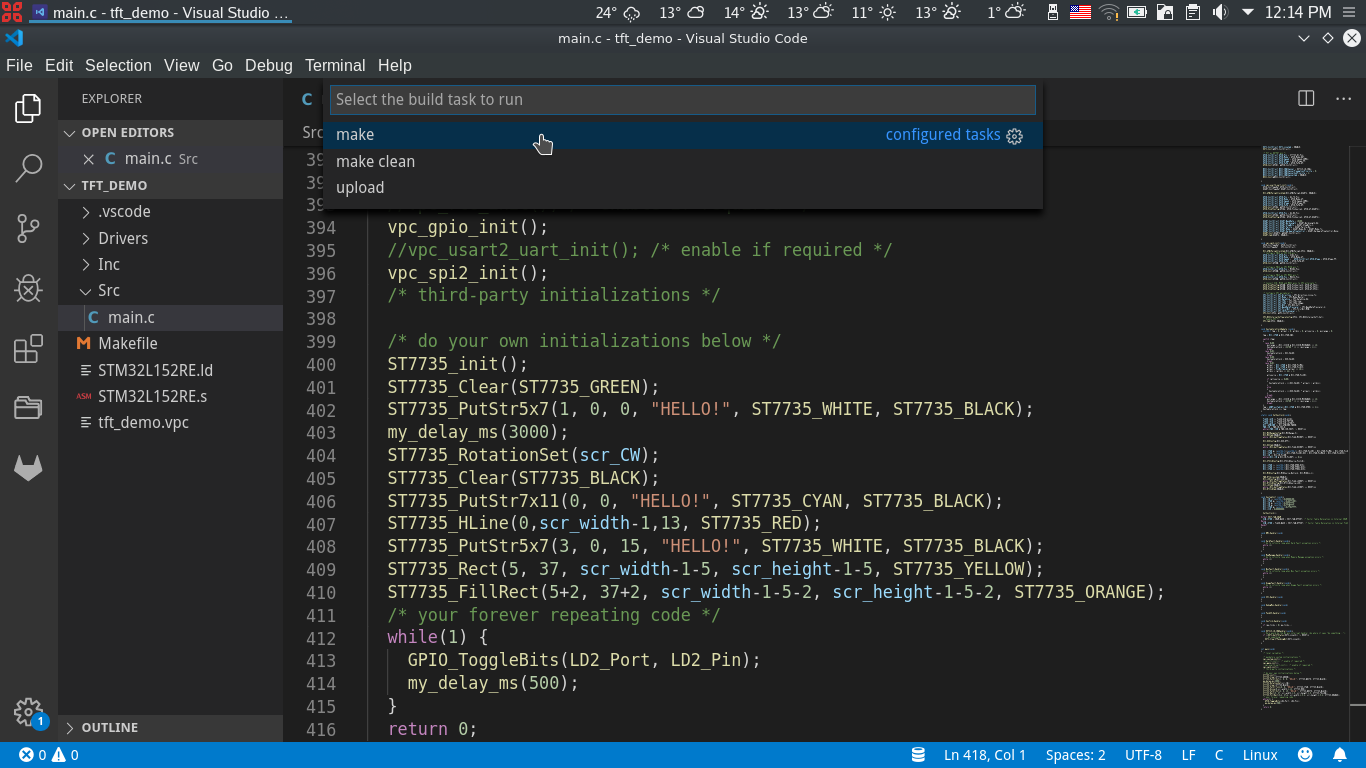The image size is (1366, 768).
Task: Expand the Drivers folder
Action: pos(122,238)
